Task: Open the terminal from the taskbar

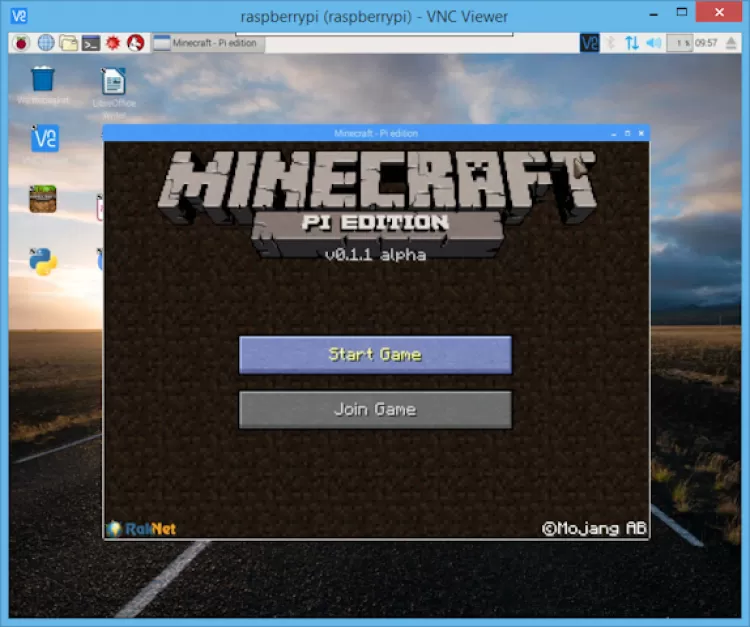Action: tap(91, 43)
